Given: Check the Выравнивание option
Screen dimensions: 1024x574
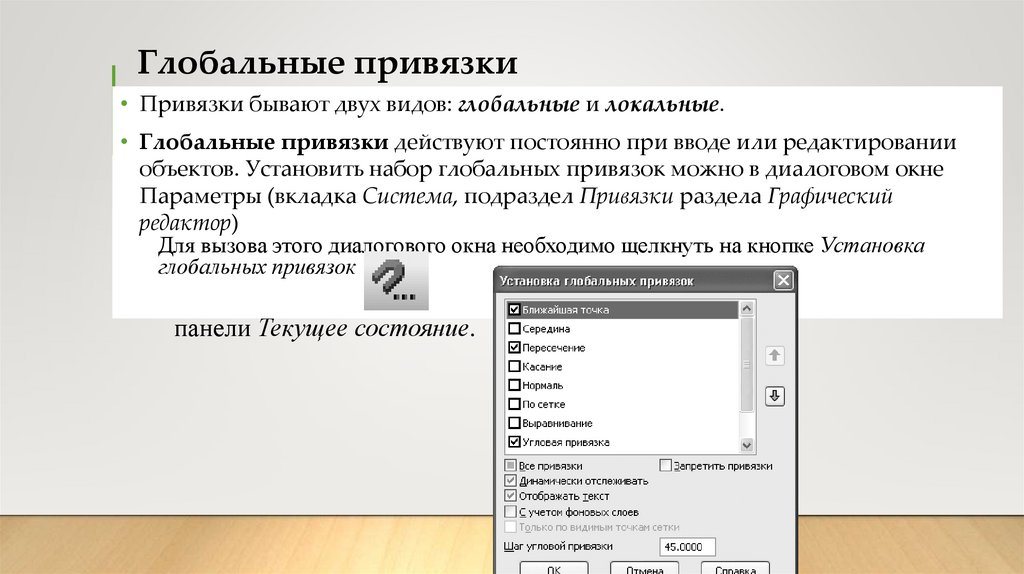Looking at the screenshot, I should tap(515, 423).
